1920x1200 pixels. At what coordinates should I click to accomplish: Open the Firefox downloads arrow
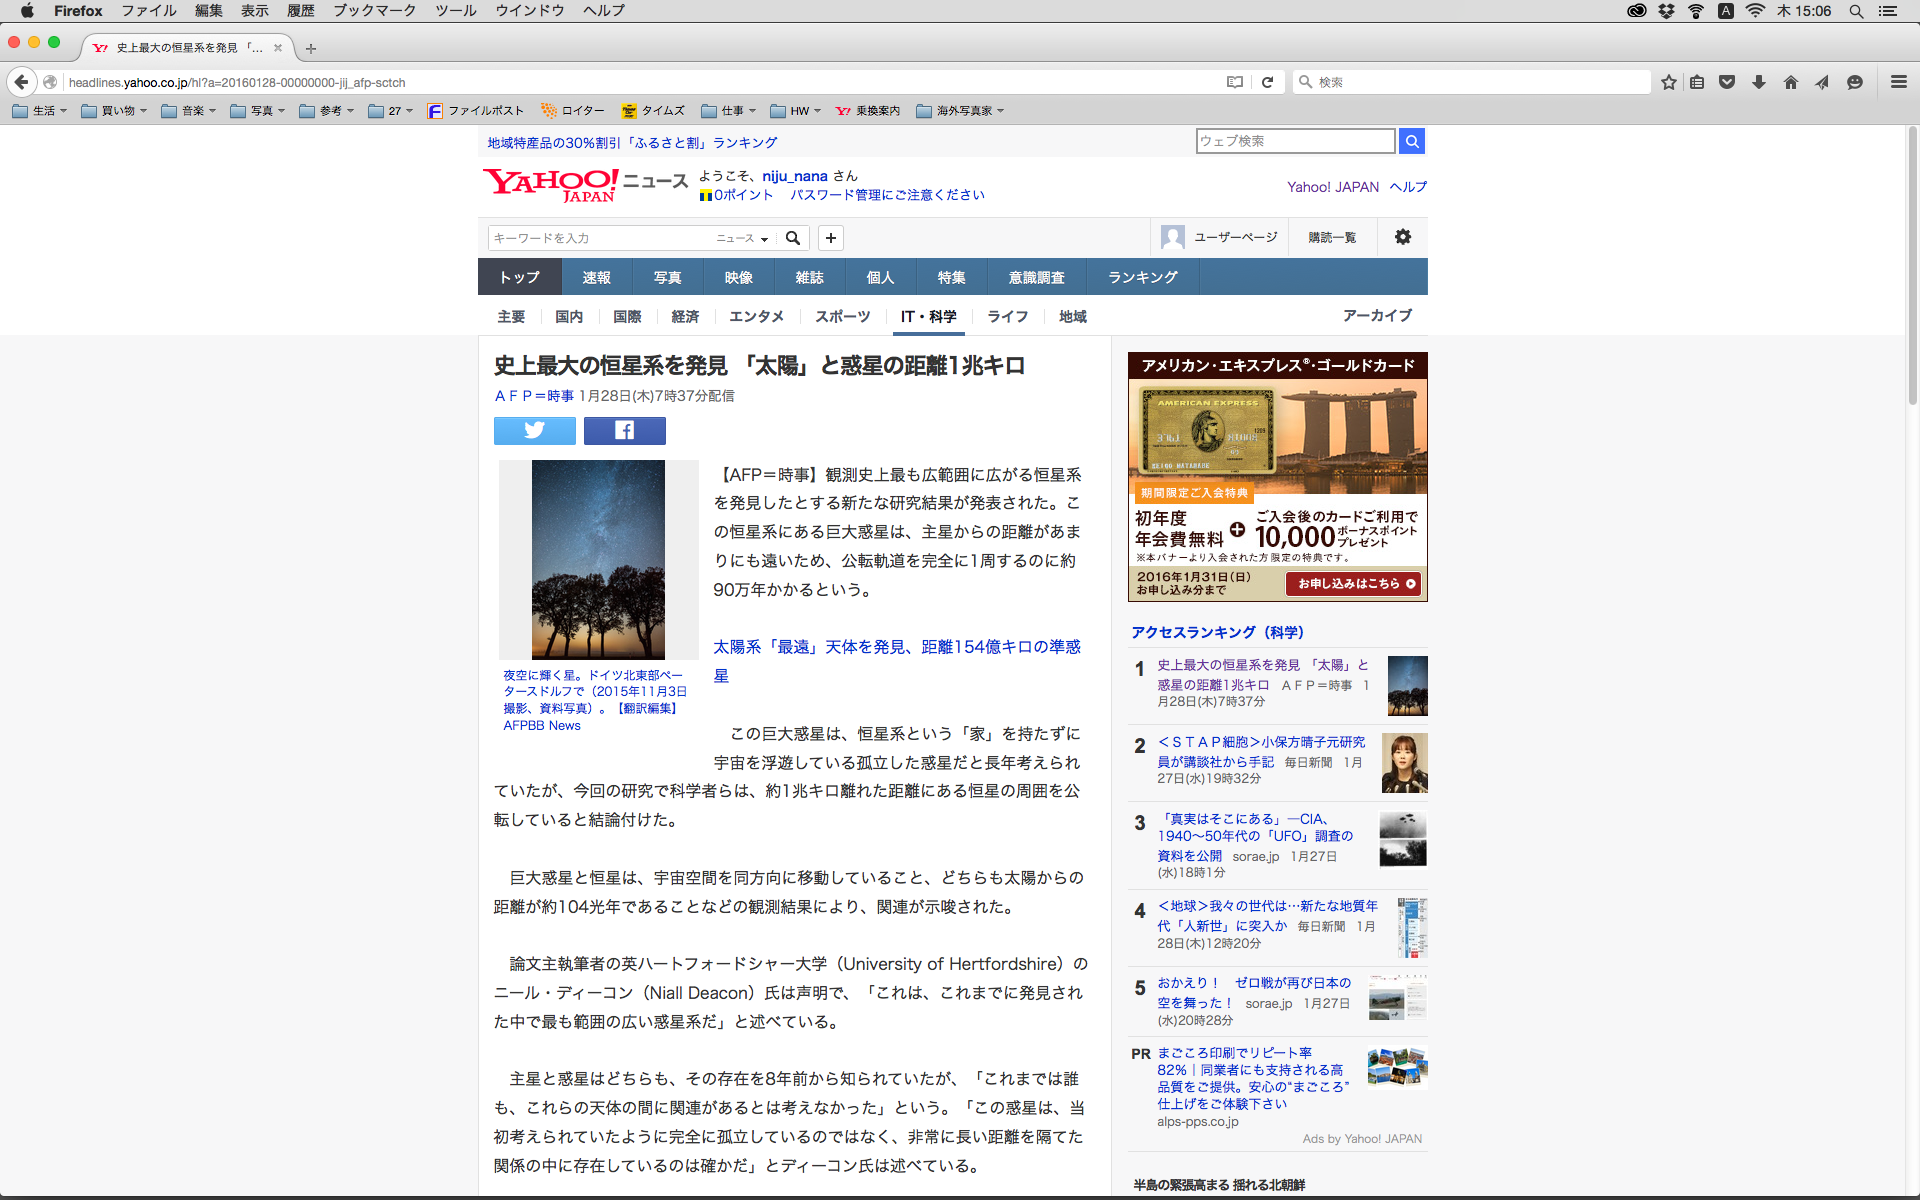1759,82
